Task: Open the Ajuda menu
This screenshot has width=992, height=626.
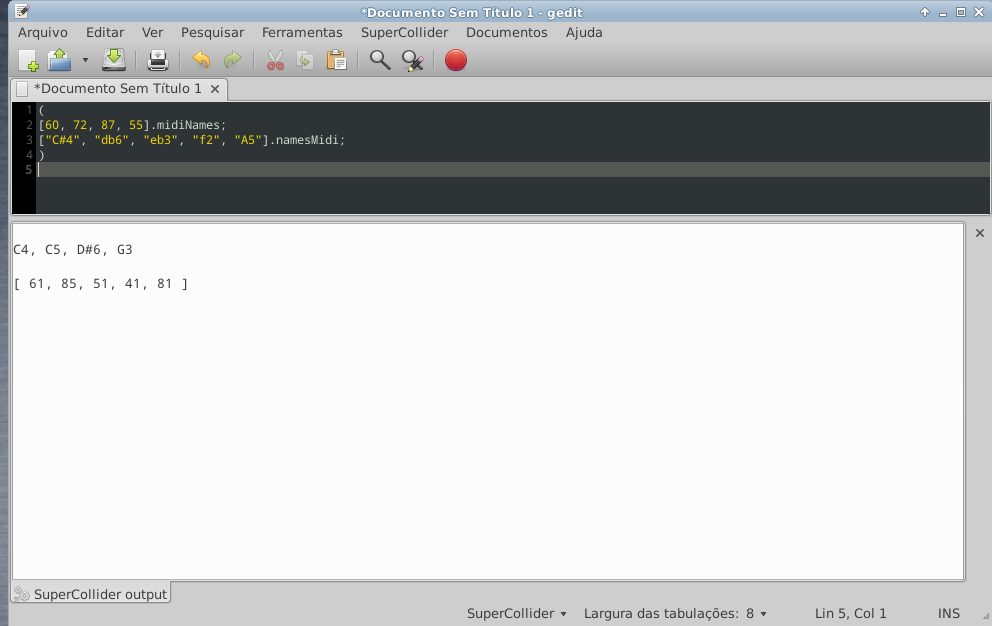Action: pos(583,32)
